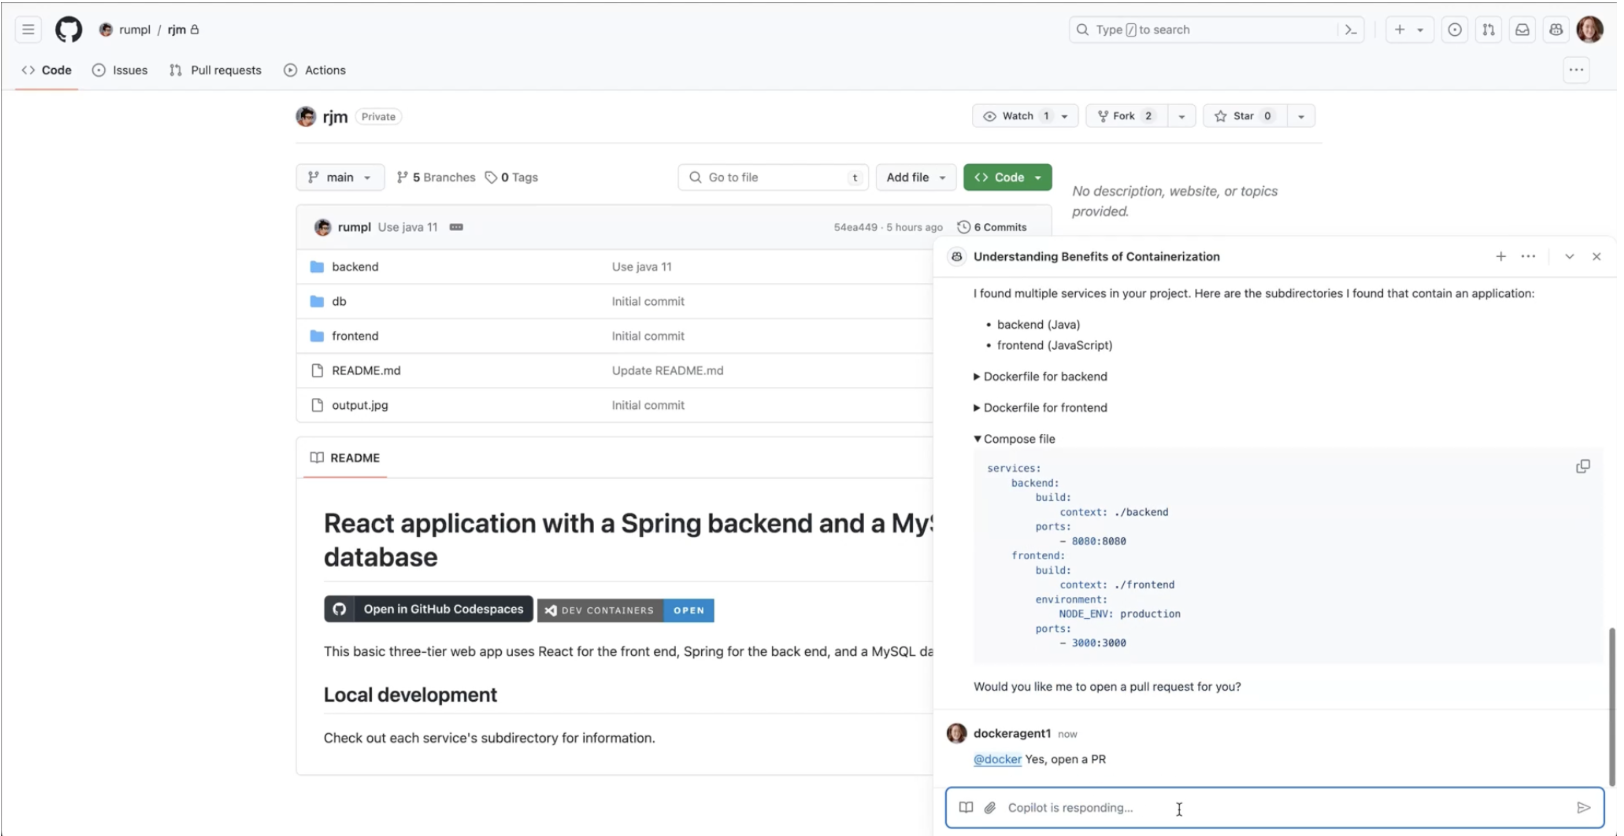Click the @docker mention in chat
This screenshot has width=1624, height=836.
[997, 760]
